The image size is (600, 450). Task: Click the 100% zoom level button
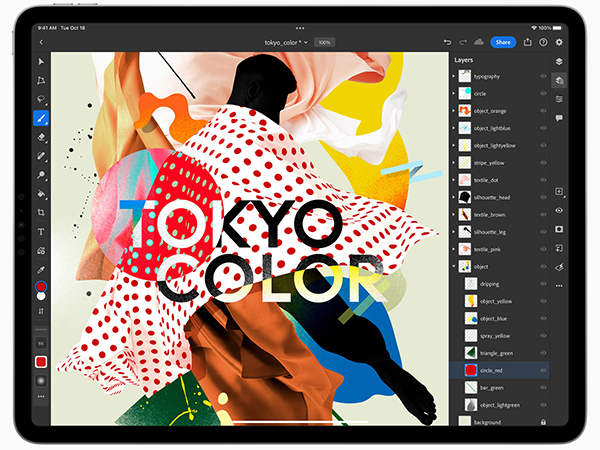pyautogui.click(x=324, y=42)
